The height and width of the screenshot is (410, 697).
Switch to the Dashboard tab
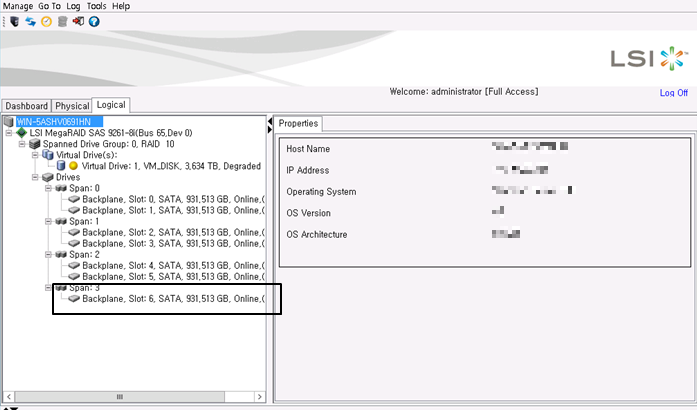[x=26, y=106]
